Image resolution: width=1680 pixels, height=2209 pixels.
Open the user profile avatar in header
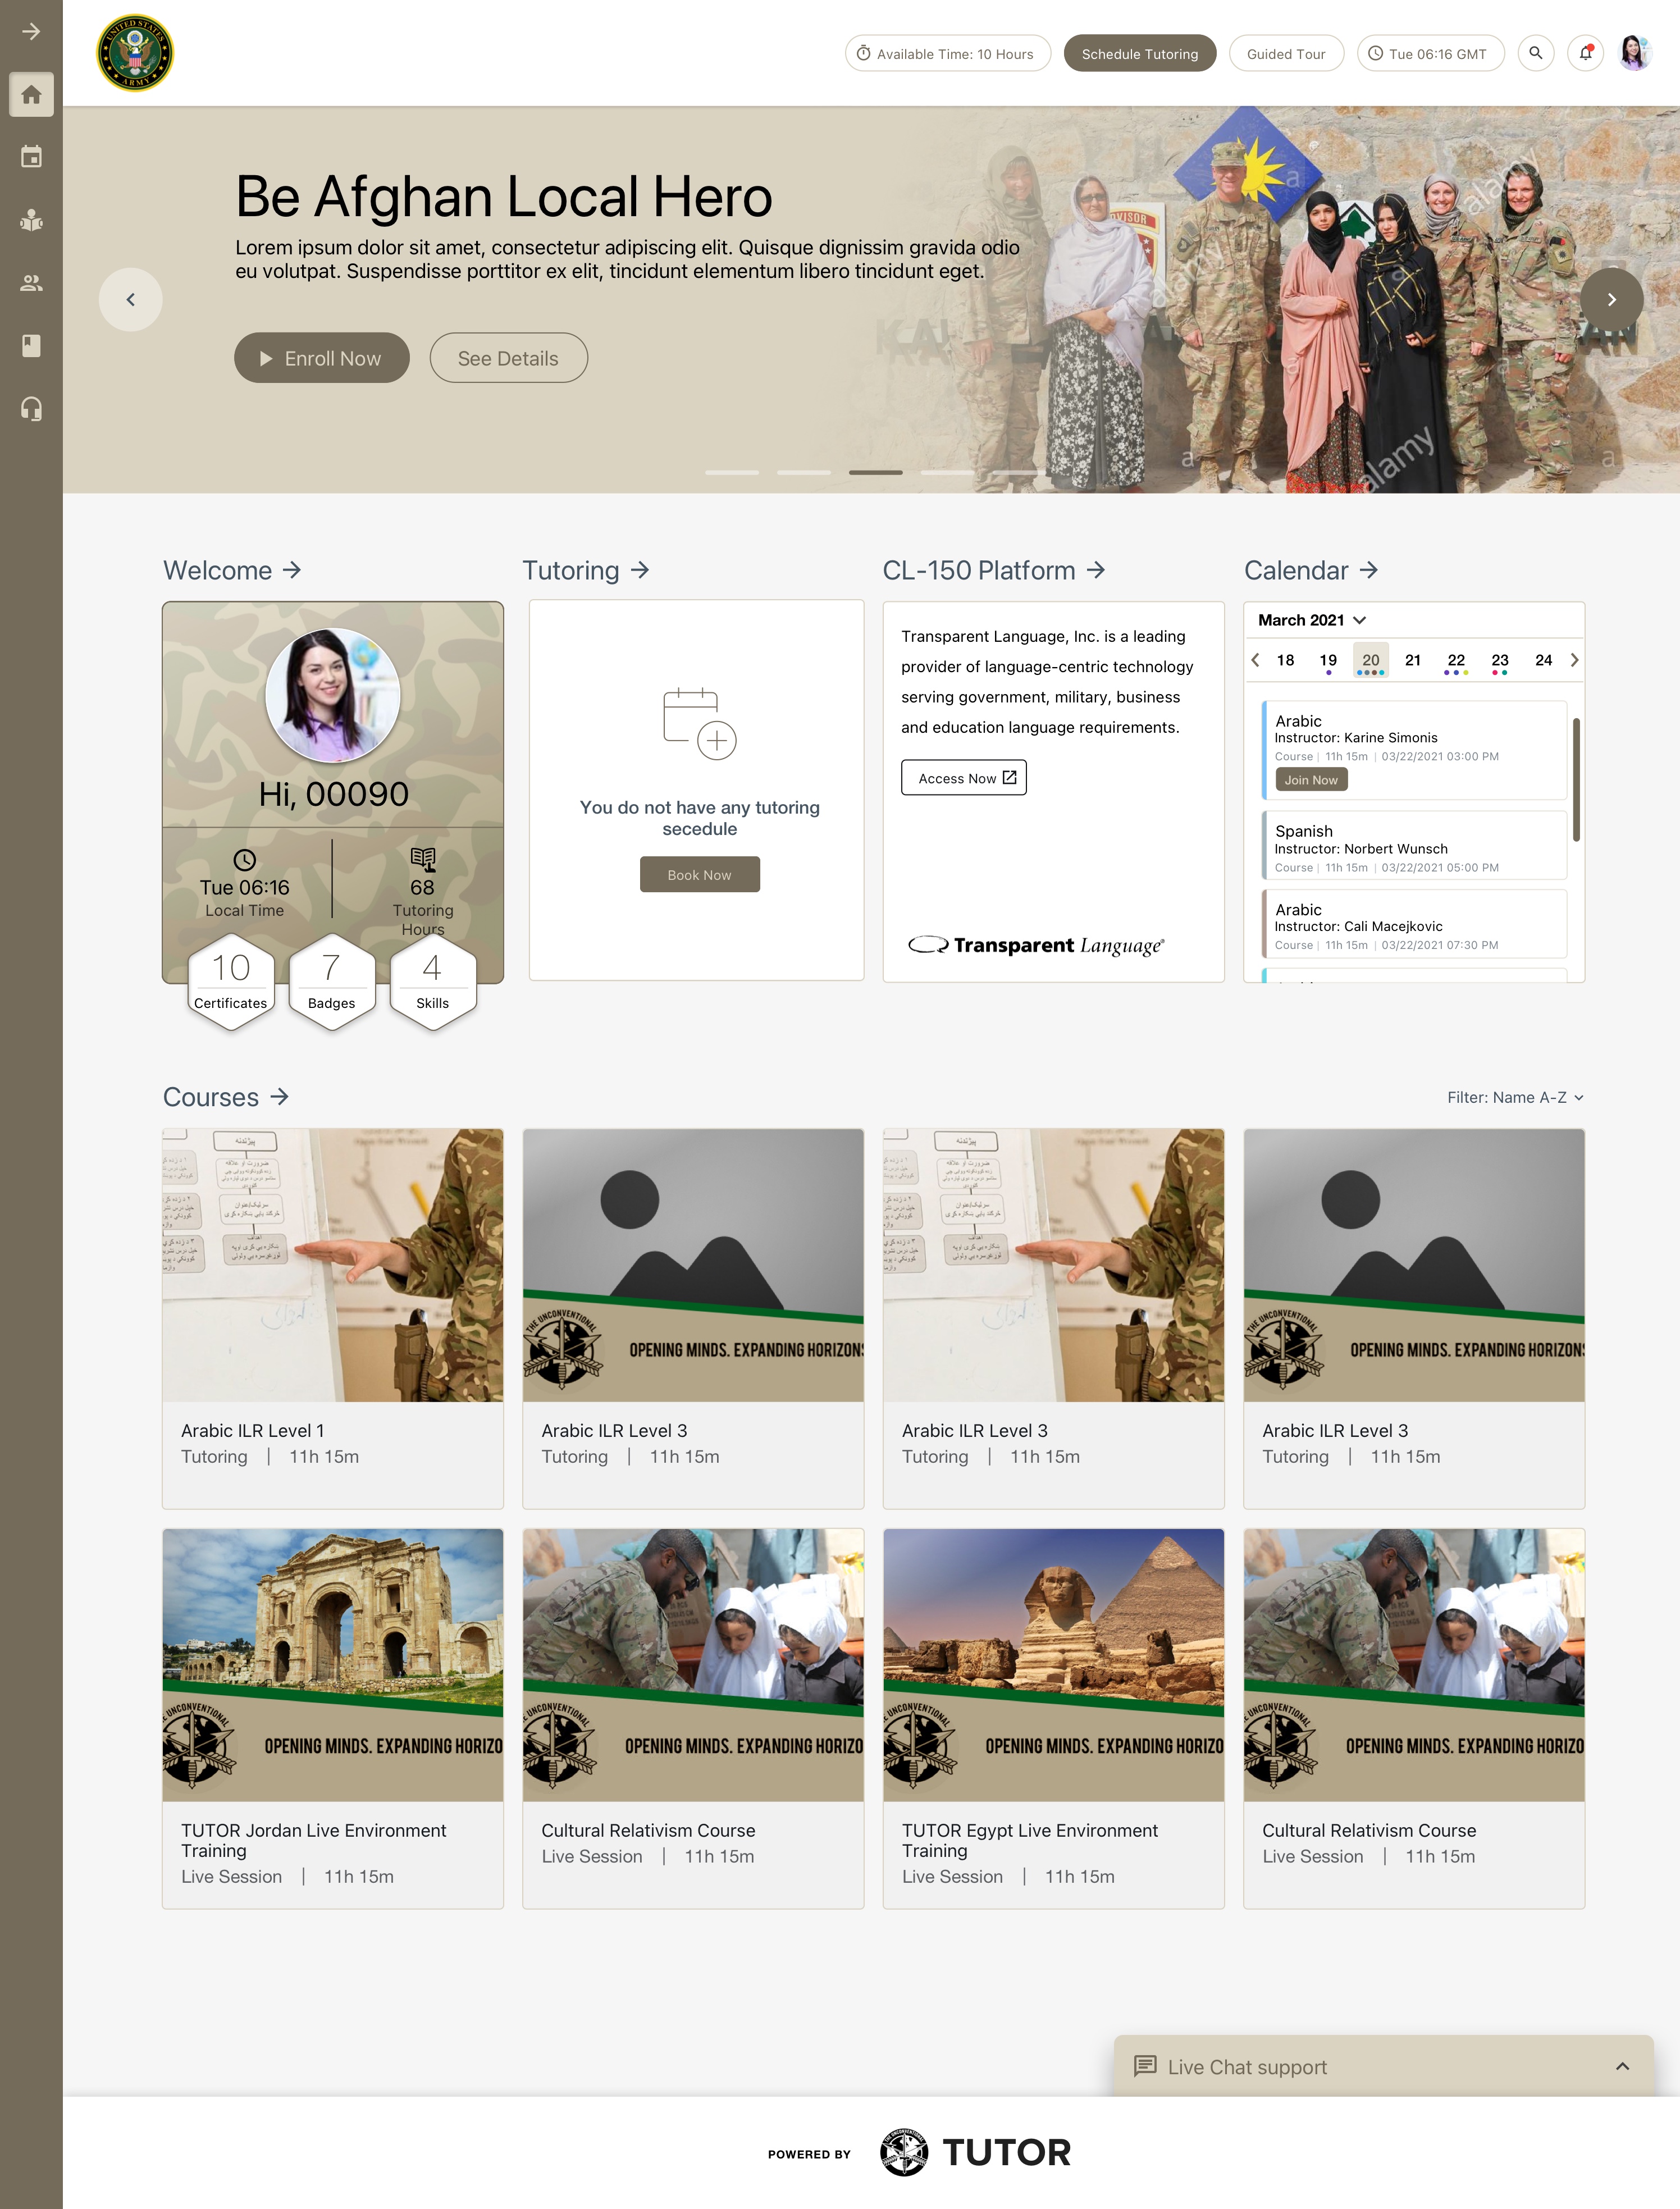[x=1634, y=53]
